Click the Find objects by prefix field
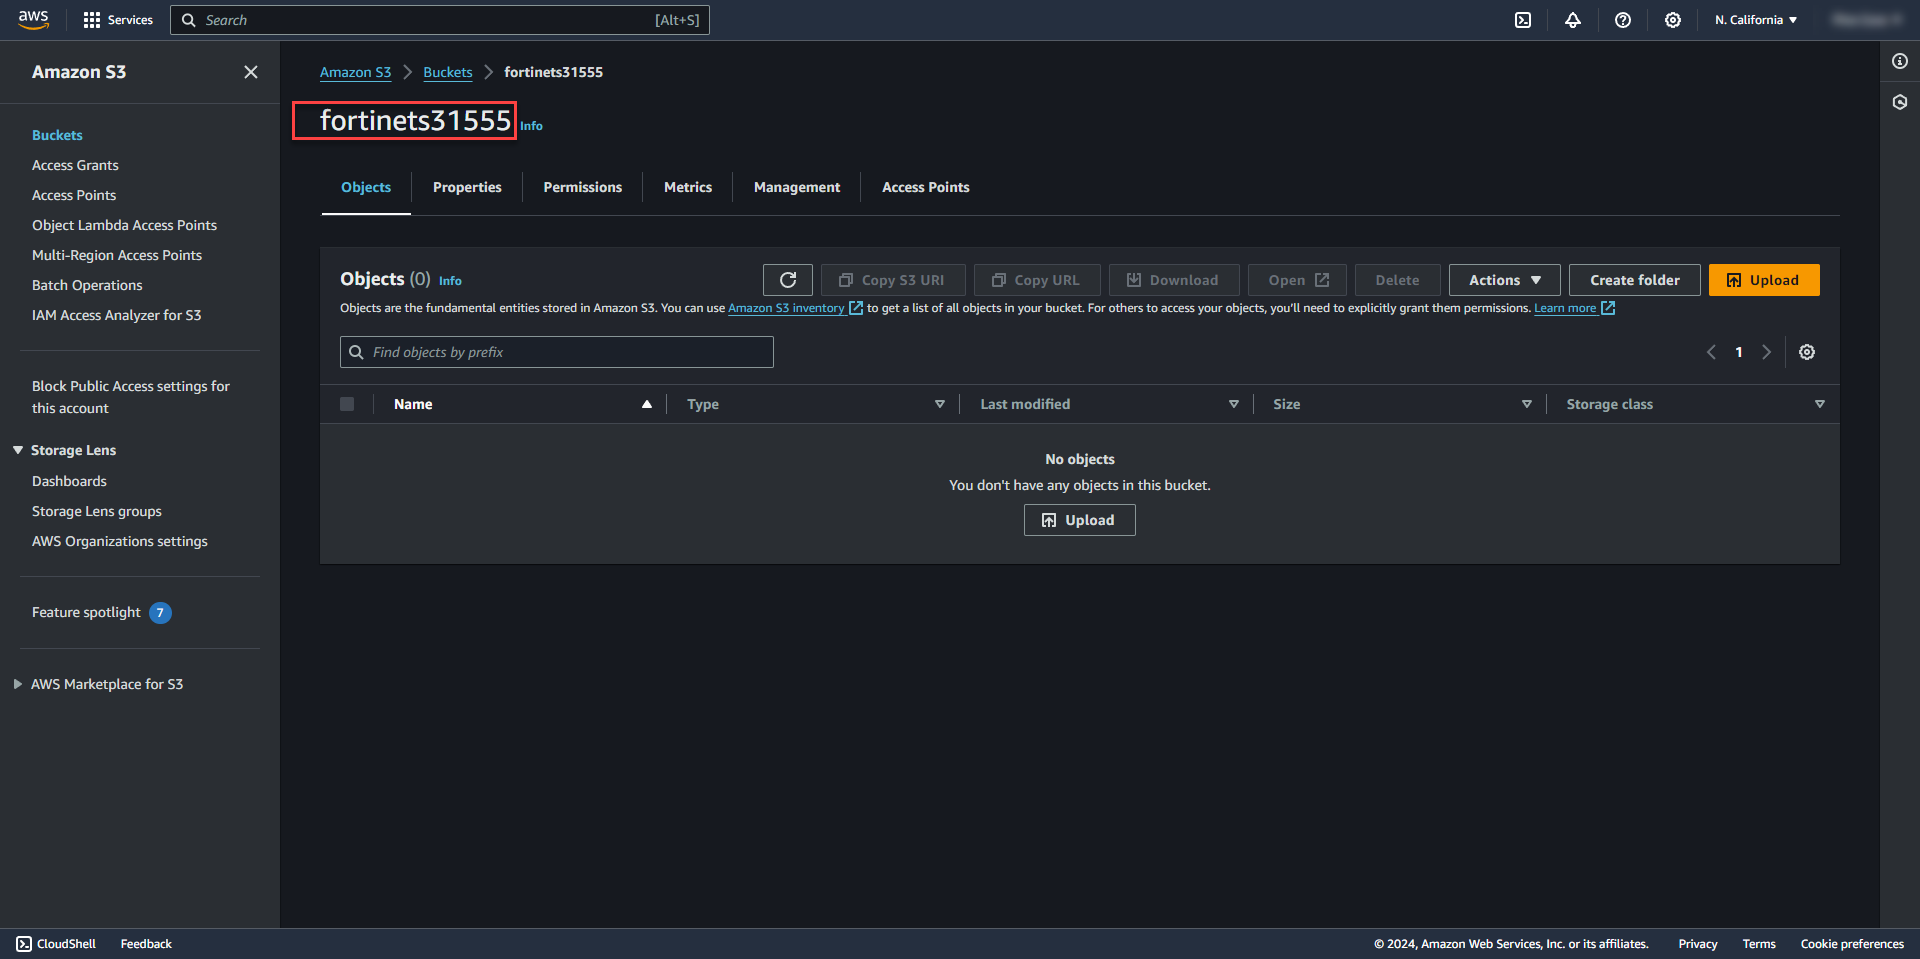The height and width of the screenshot is (959, 1920). (557, 352)
